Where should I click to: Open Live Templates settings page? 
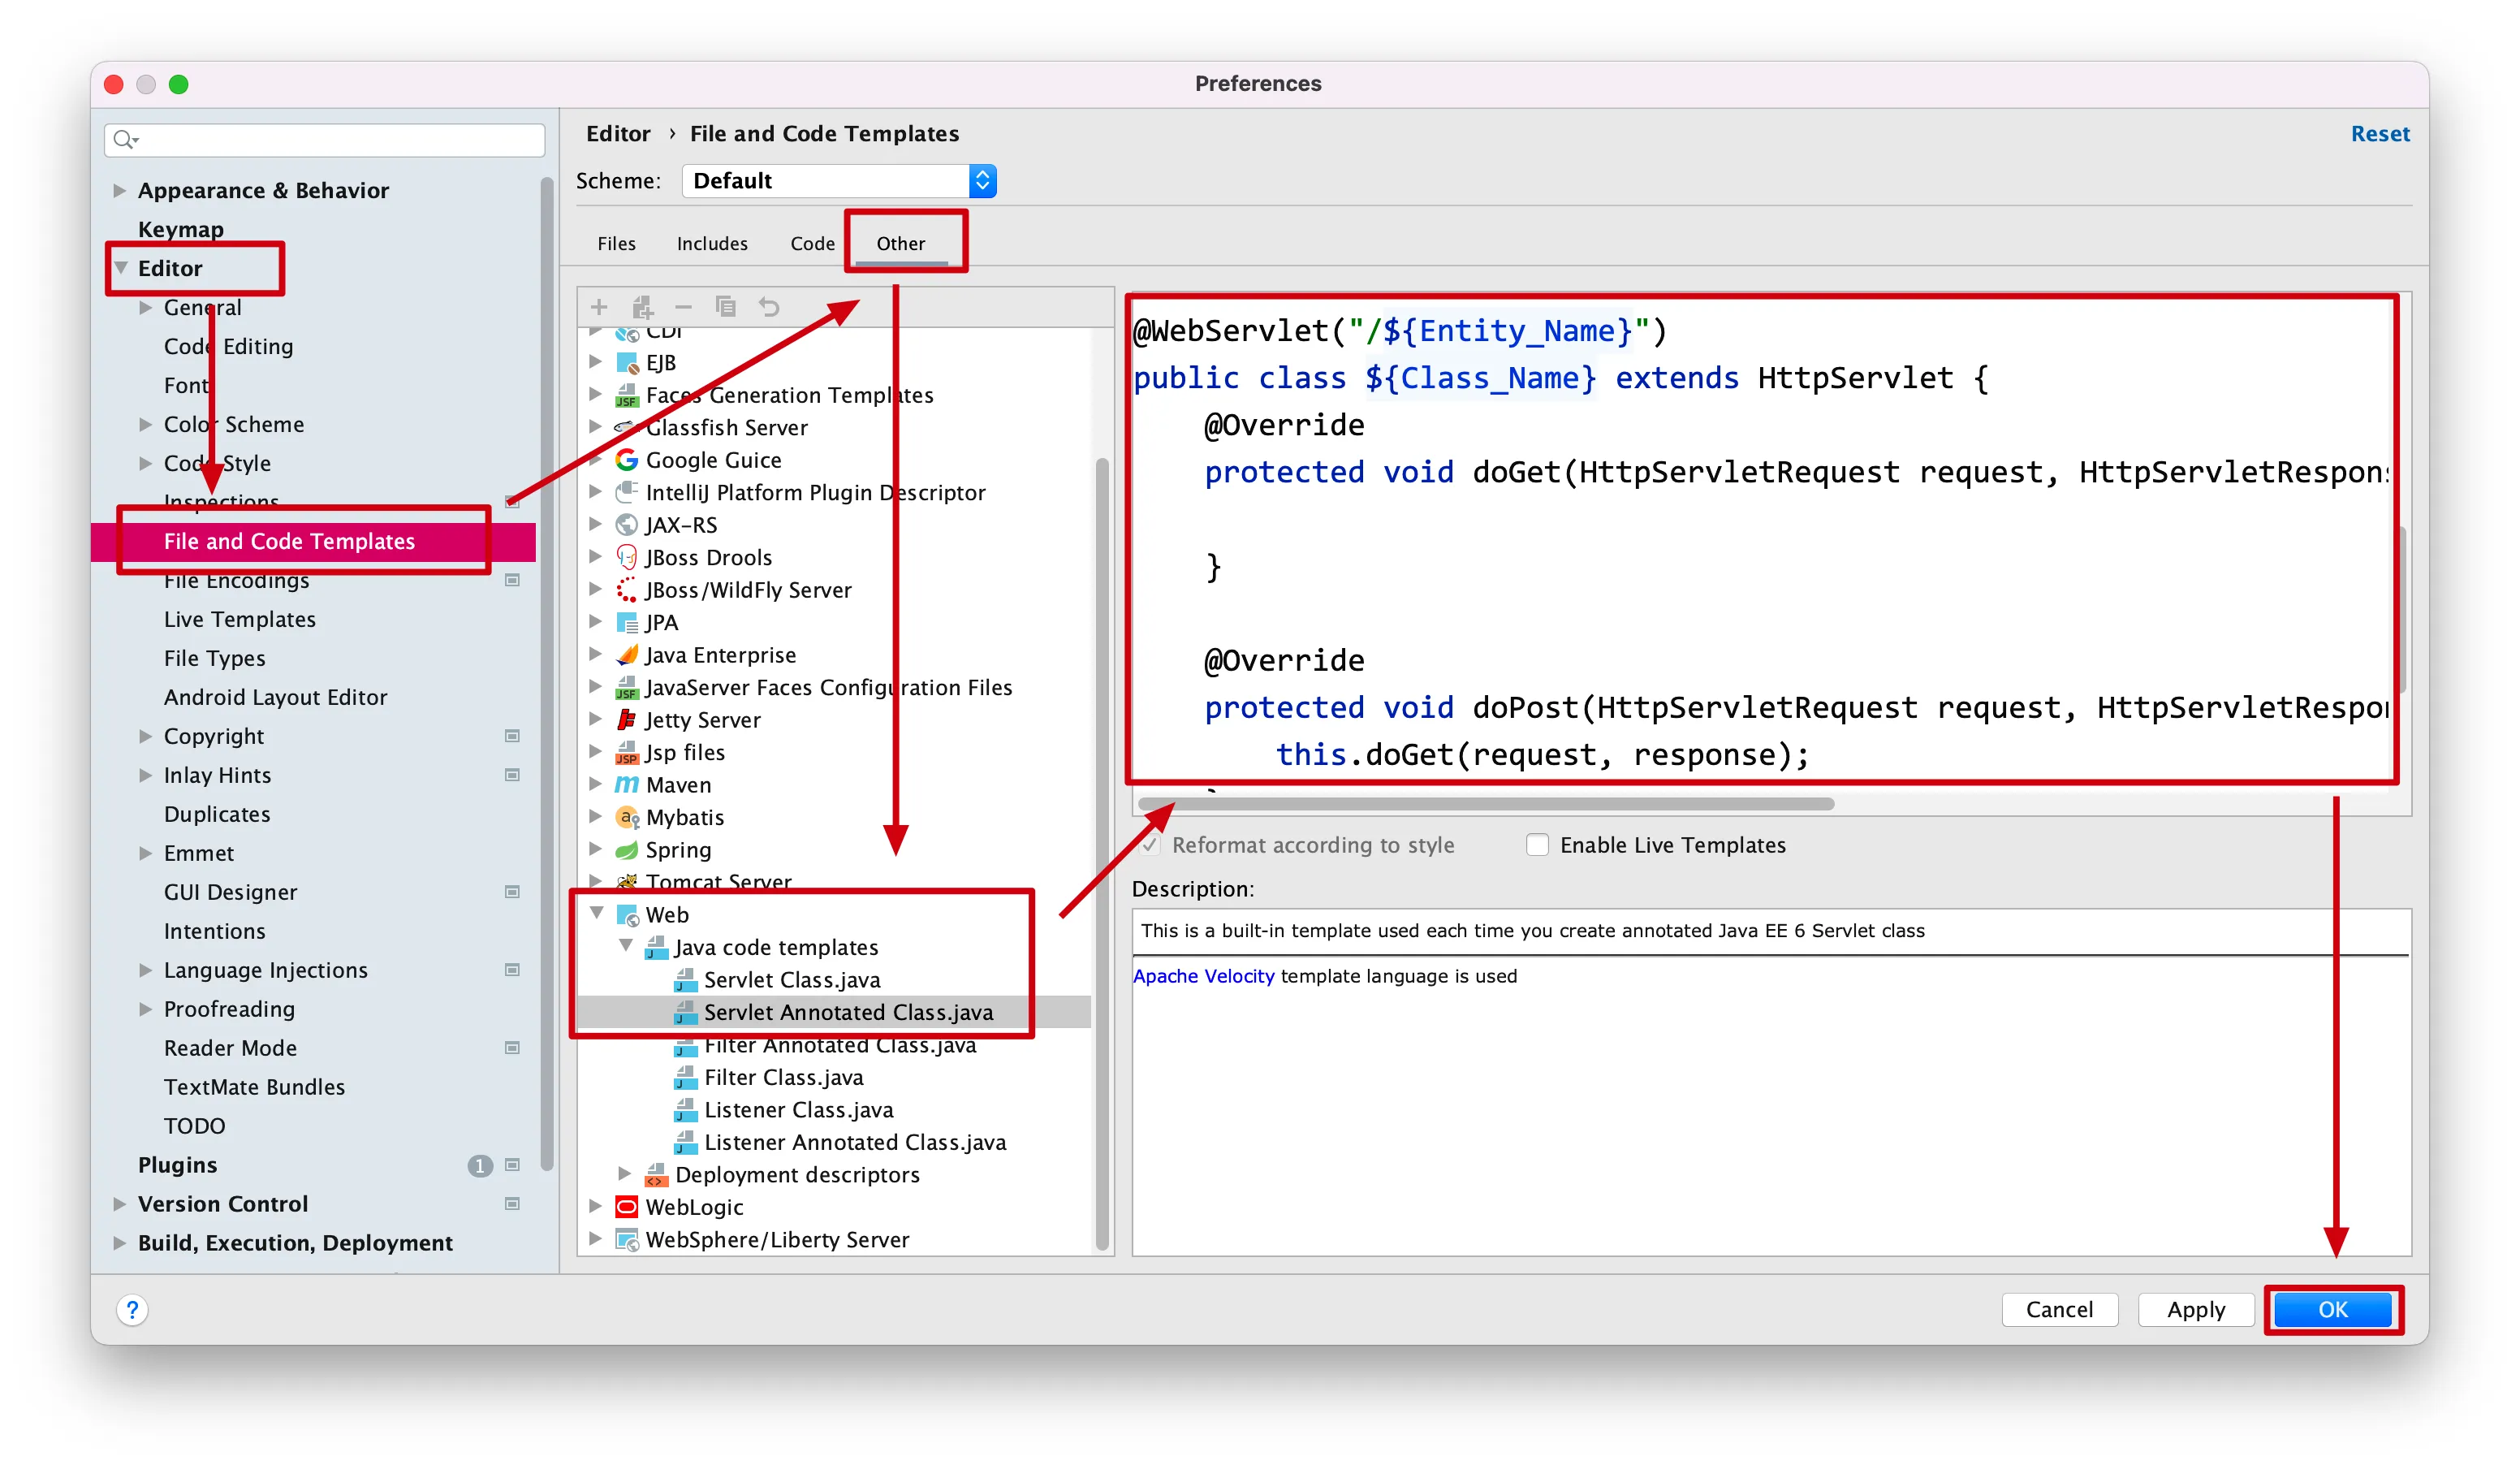click(240, 619)
